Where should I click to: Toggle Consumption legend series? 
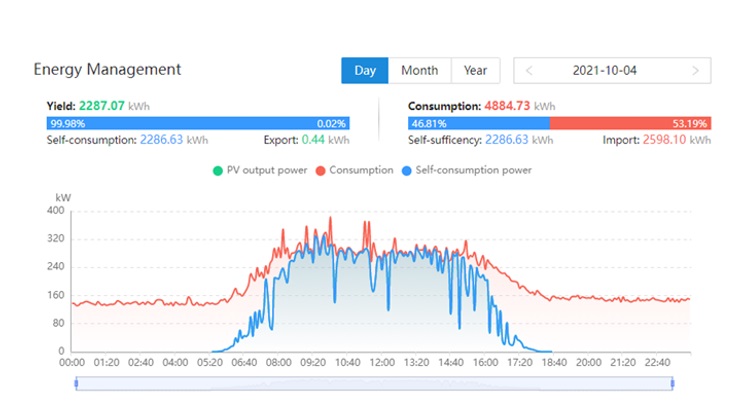[354, 170]
